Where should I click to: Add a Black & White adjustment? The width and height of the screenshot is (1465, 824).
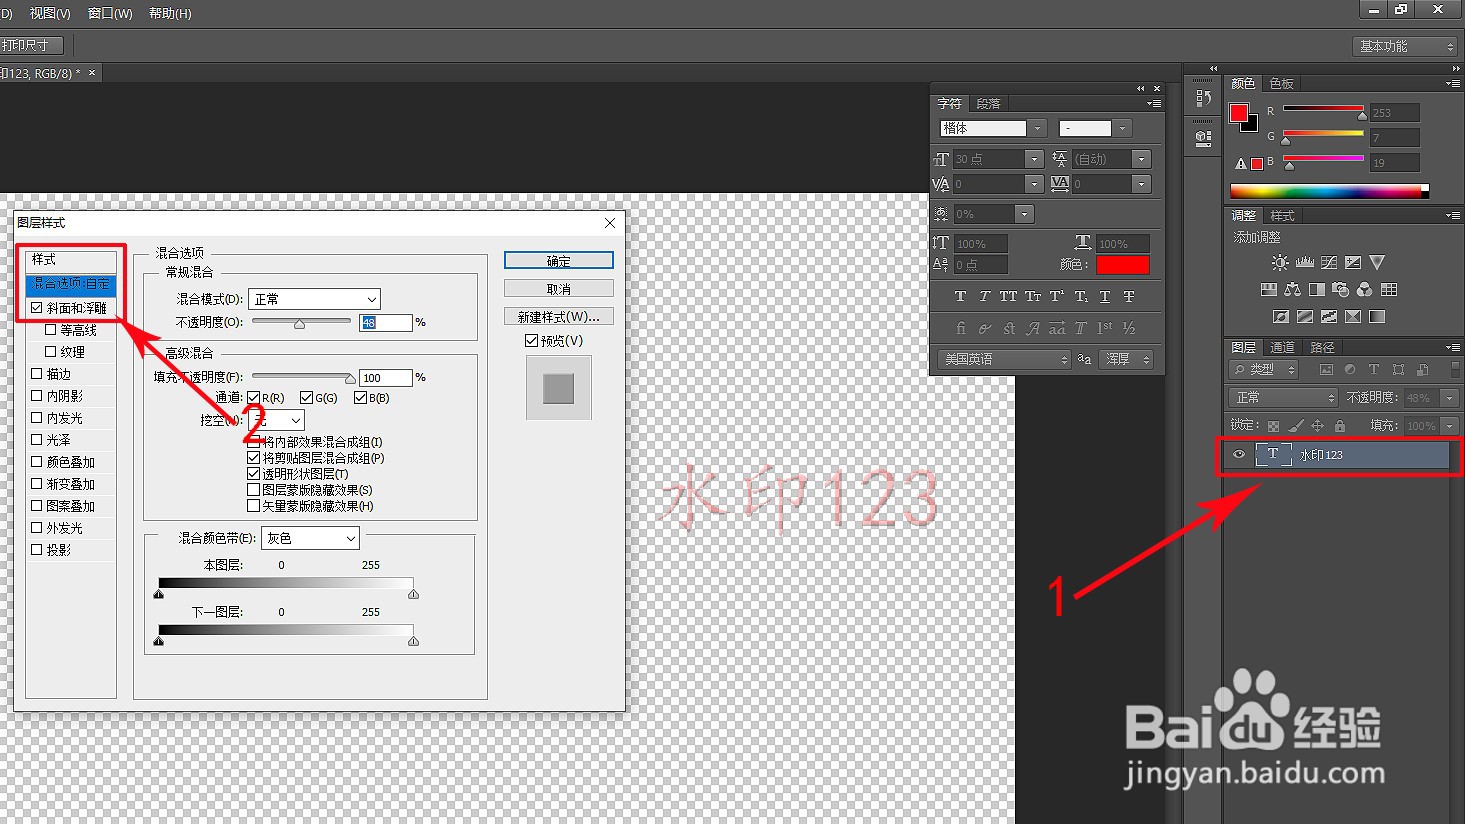pos(1317,290)
